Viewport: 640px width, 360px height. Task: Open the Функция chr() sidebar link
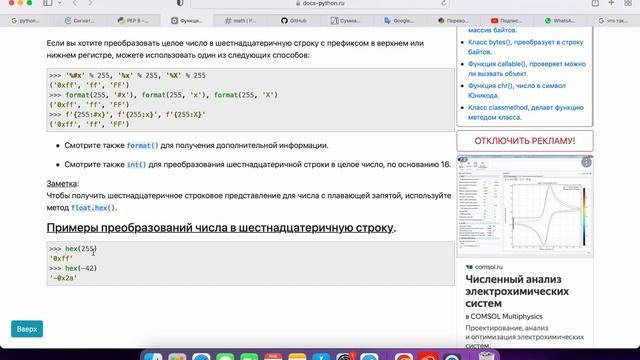point(517,91)
